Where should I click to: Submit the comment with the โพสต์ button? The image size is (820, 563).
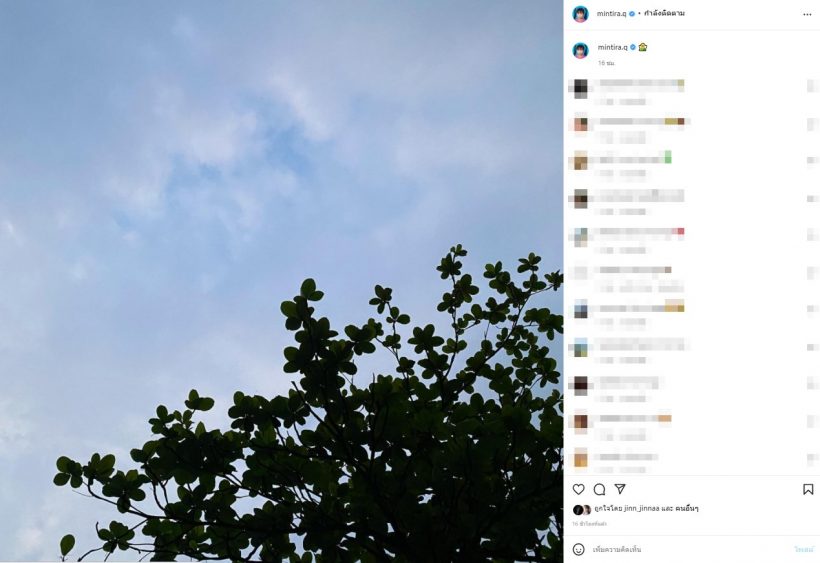coord(804,549)
